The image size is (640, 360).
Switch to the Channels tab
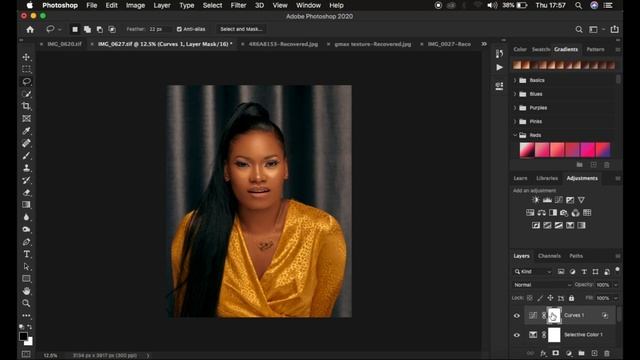(549, 256)
